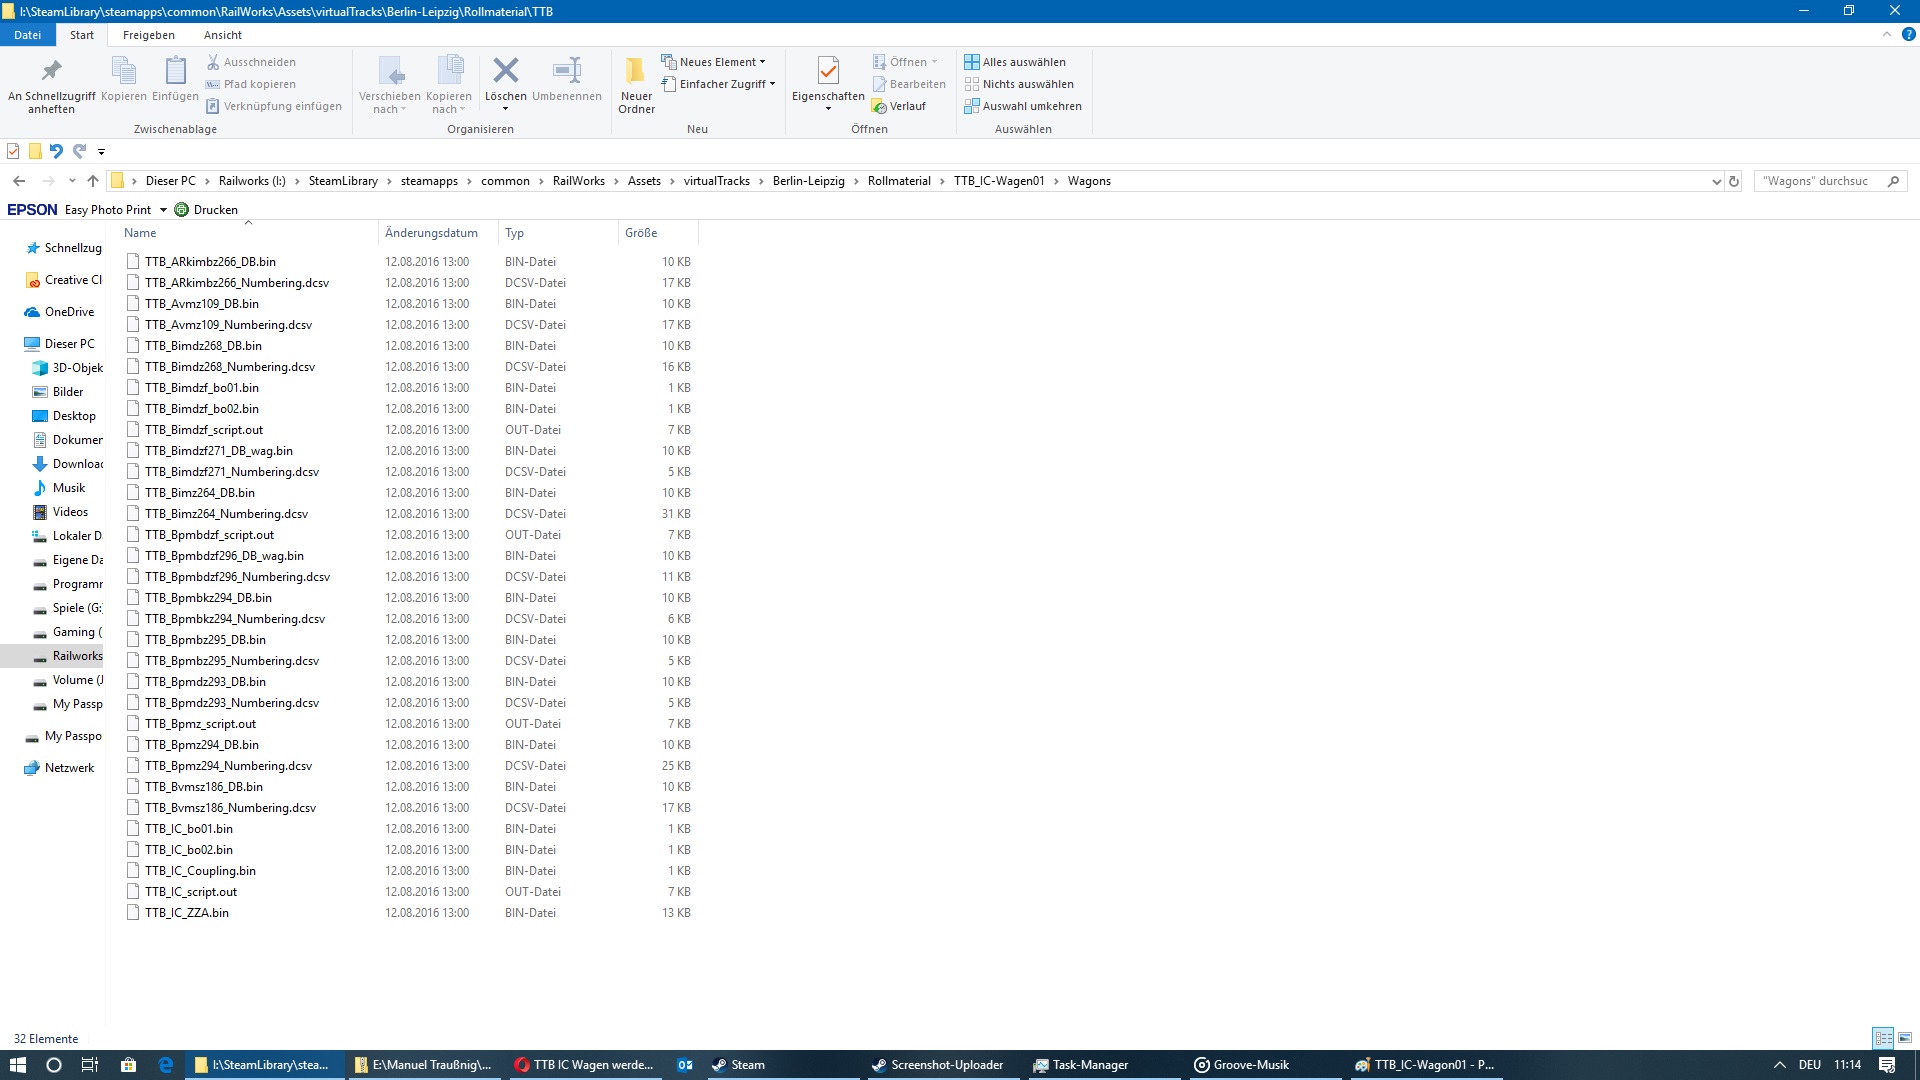
Task: Select Railworks drive in navigation pane
Action: pyautogui.click(x=77, y=656)
